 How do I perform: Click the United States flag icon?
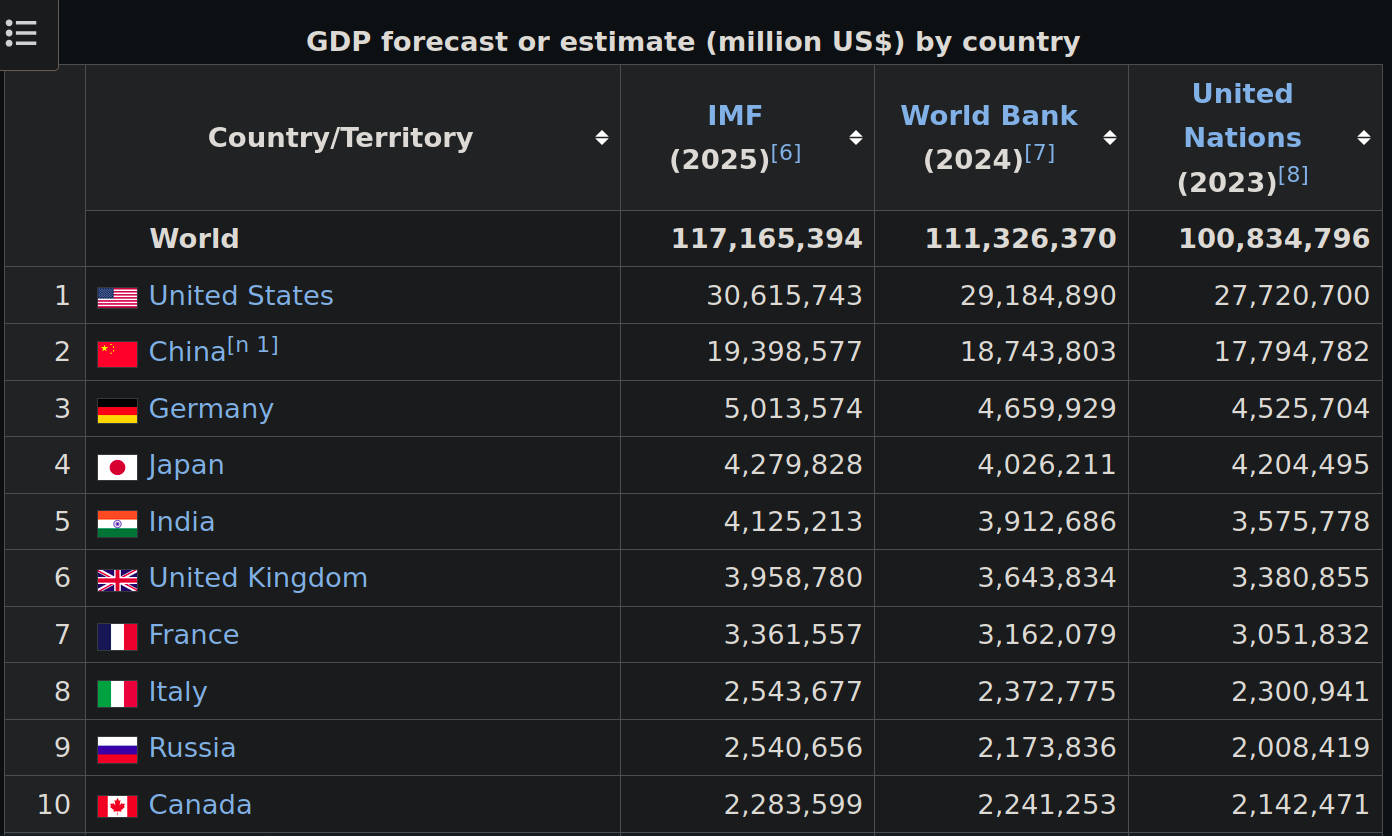click(x=117, y=297)
